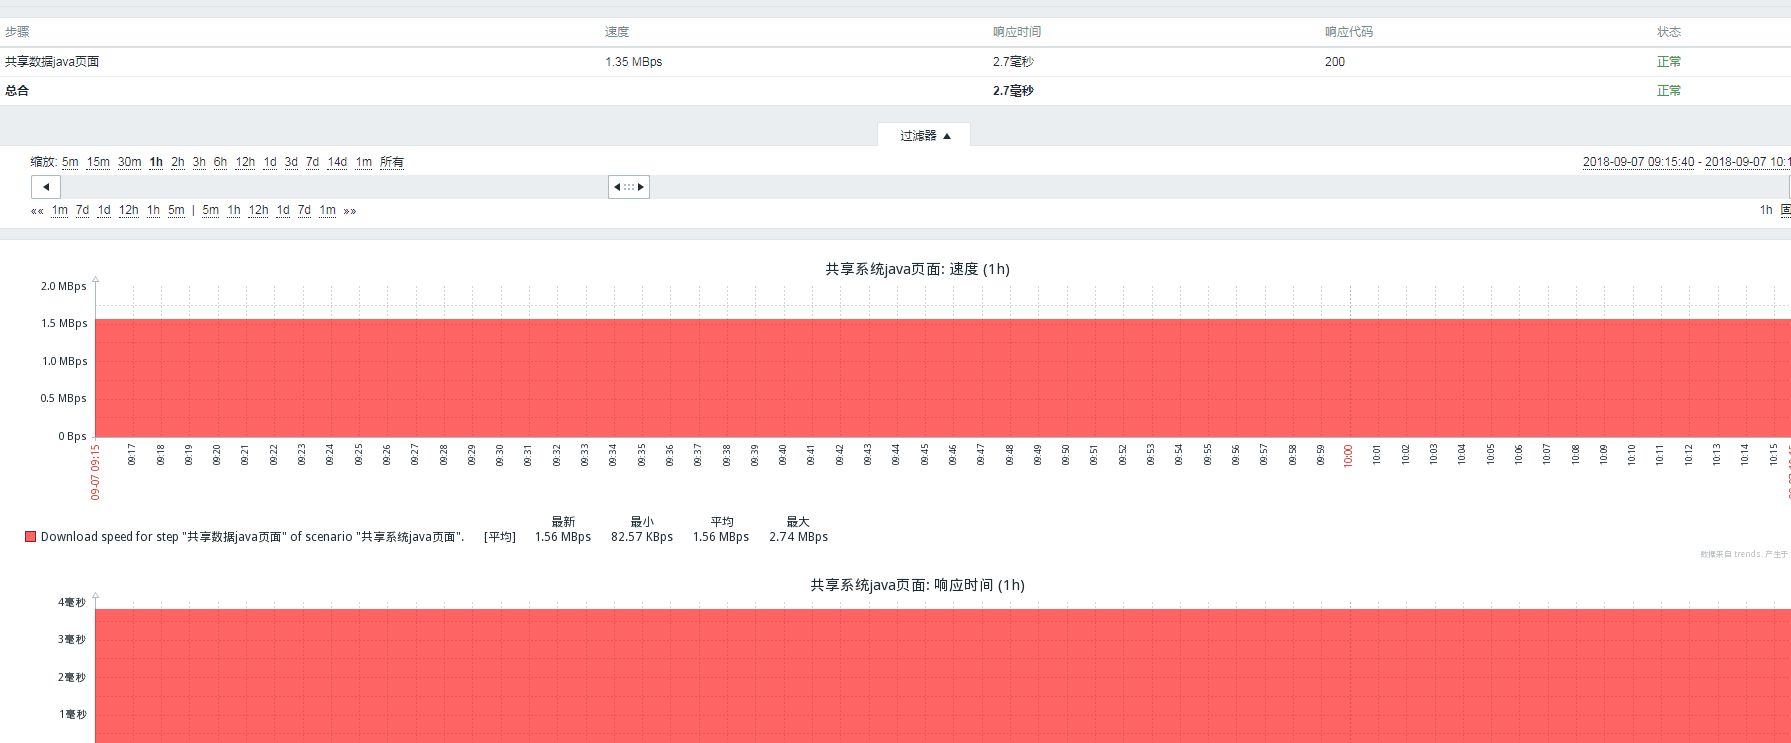Image resolution: width=1791 pixels, height=743 pixels.
Task: Shift time range forward by 5m
Action: [210, 211]
